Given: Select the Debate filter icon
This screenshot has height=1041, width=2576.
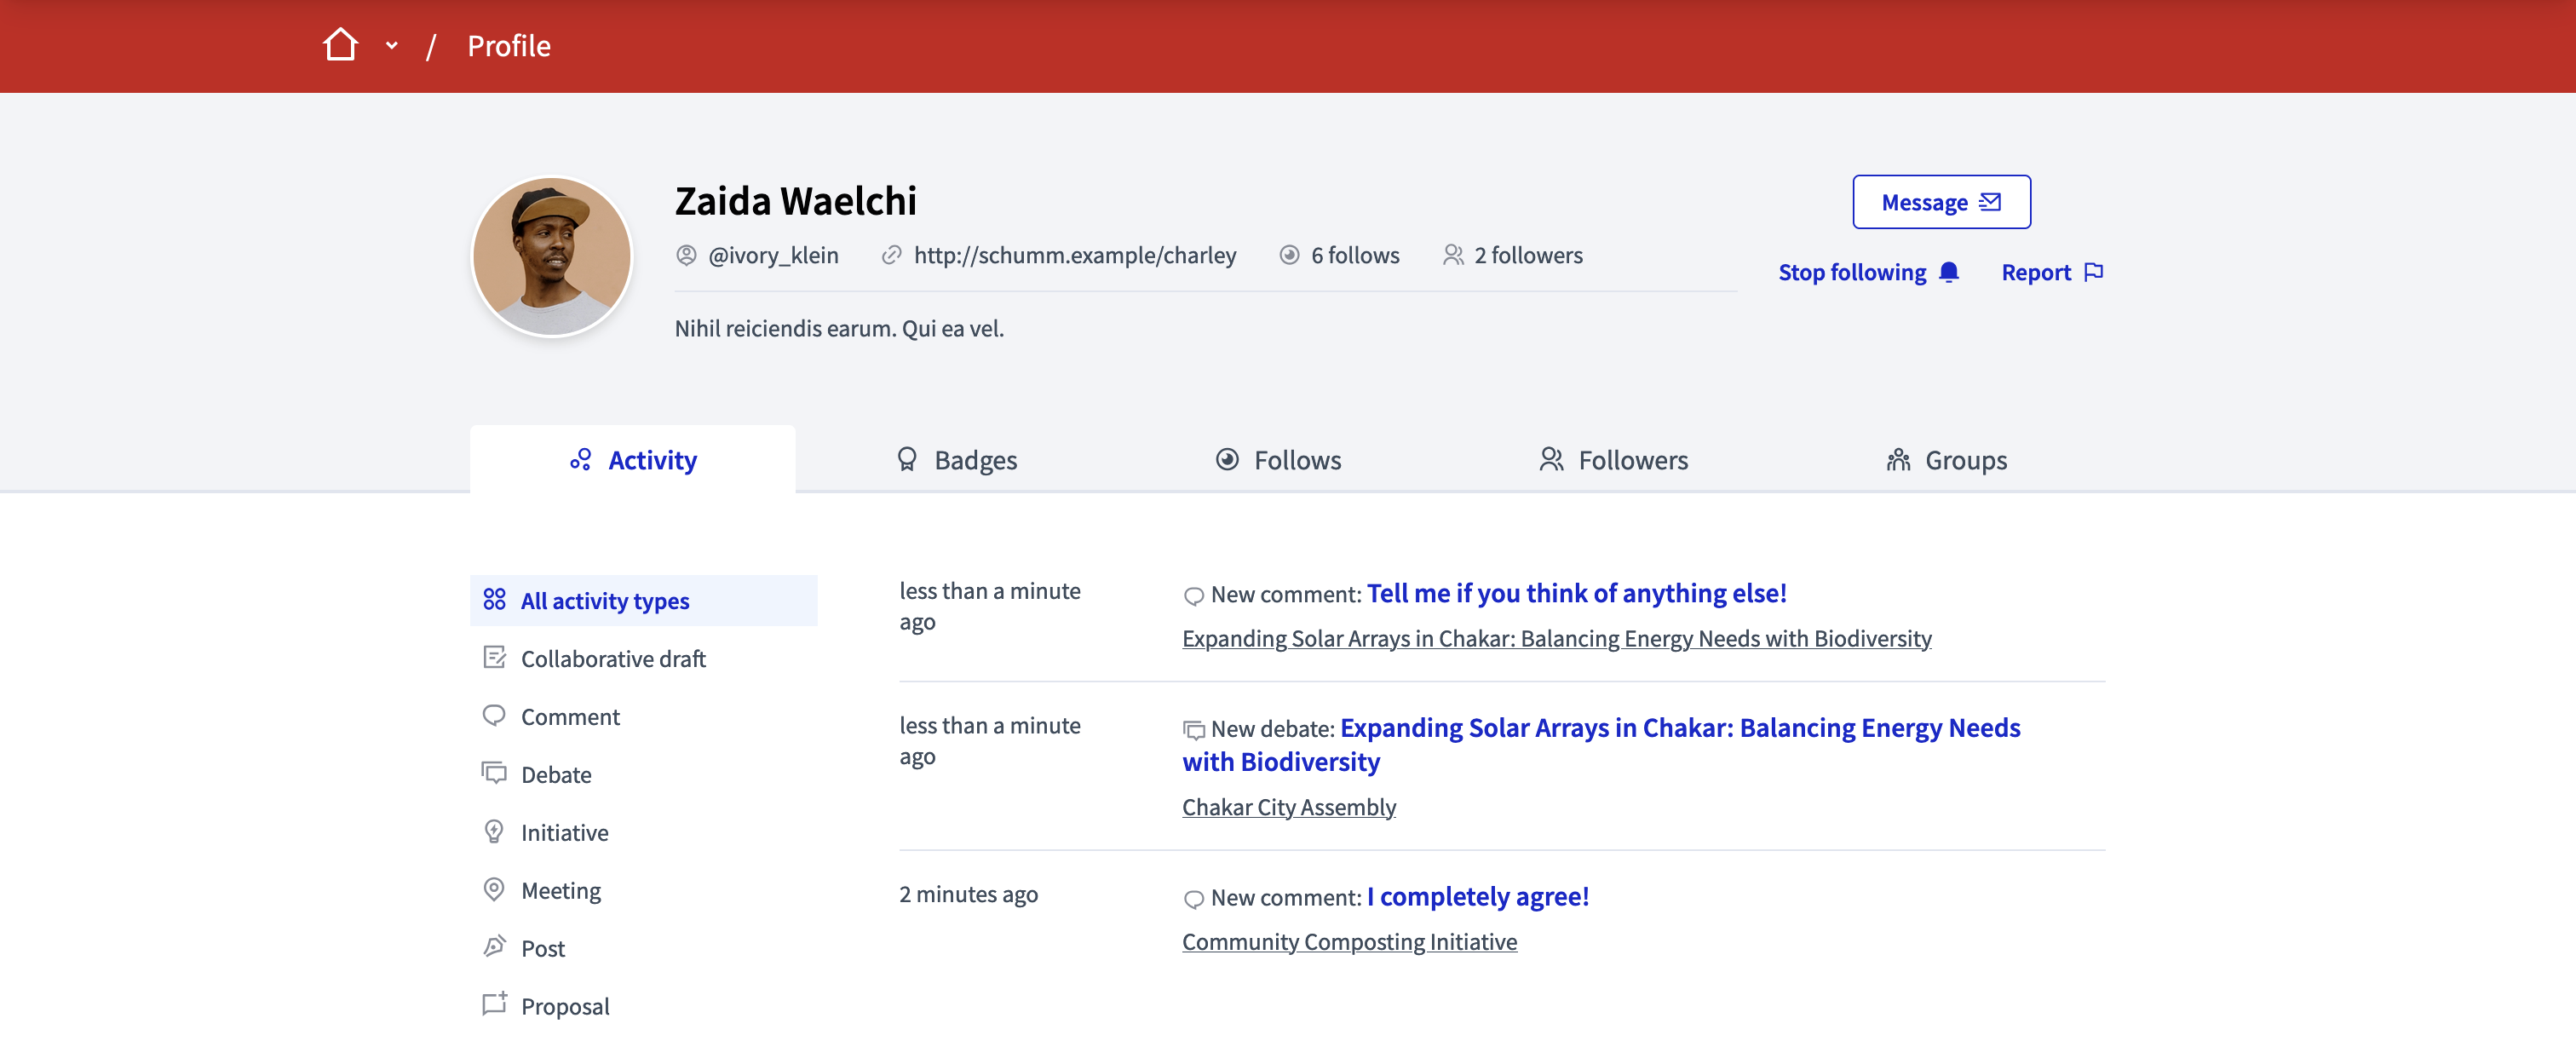Looking at the screenshot, I should click(x=495, y=773).
